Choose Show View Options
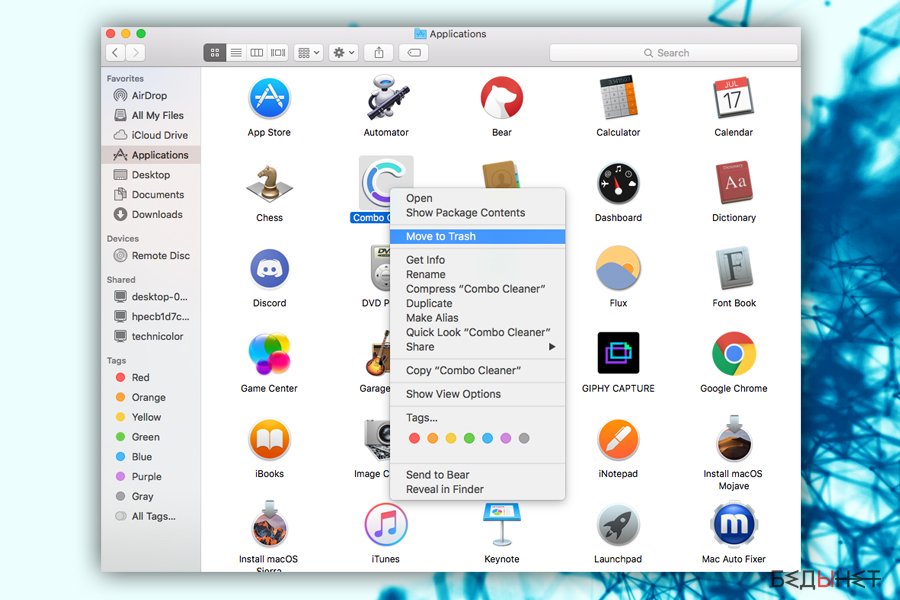900x600 pixels. click(477, 394)
